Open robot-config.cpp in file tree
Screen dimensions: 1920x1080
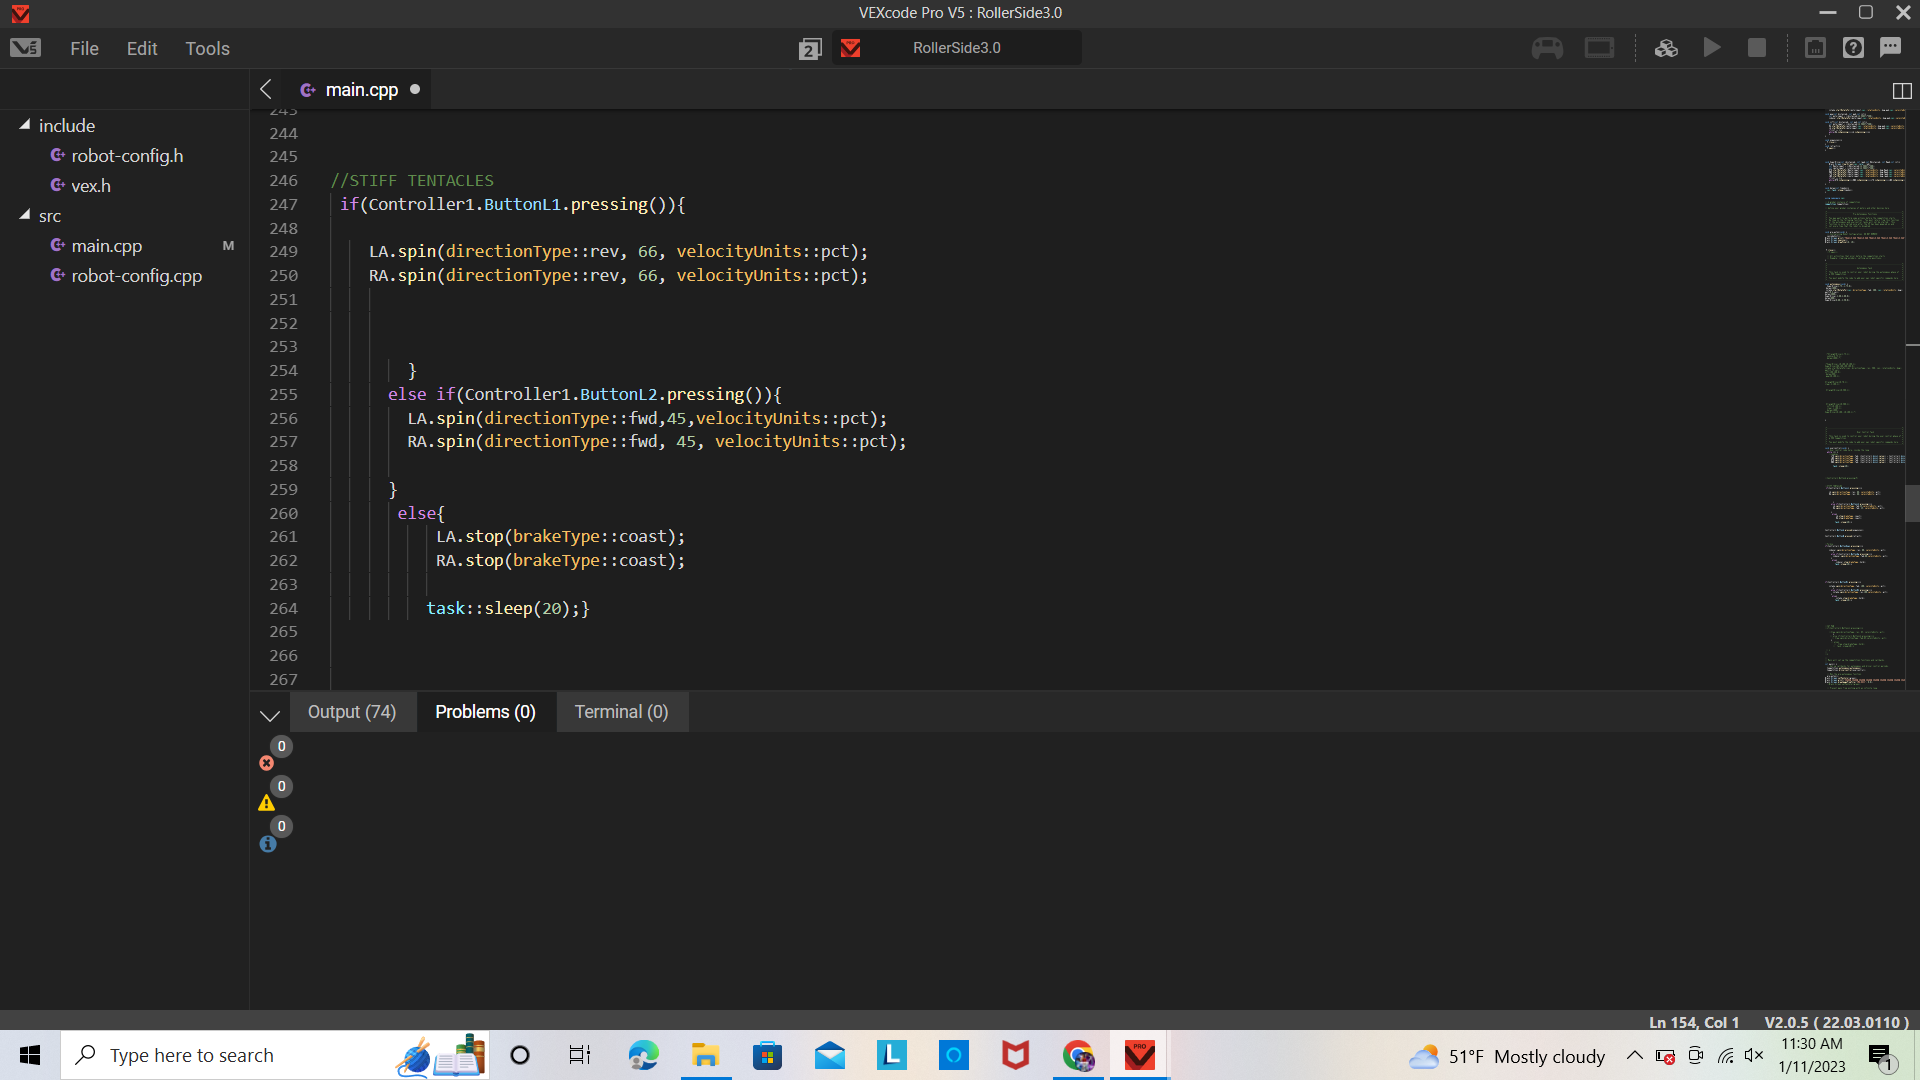click(x=136, y=276)
